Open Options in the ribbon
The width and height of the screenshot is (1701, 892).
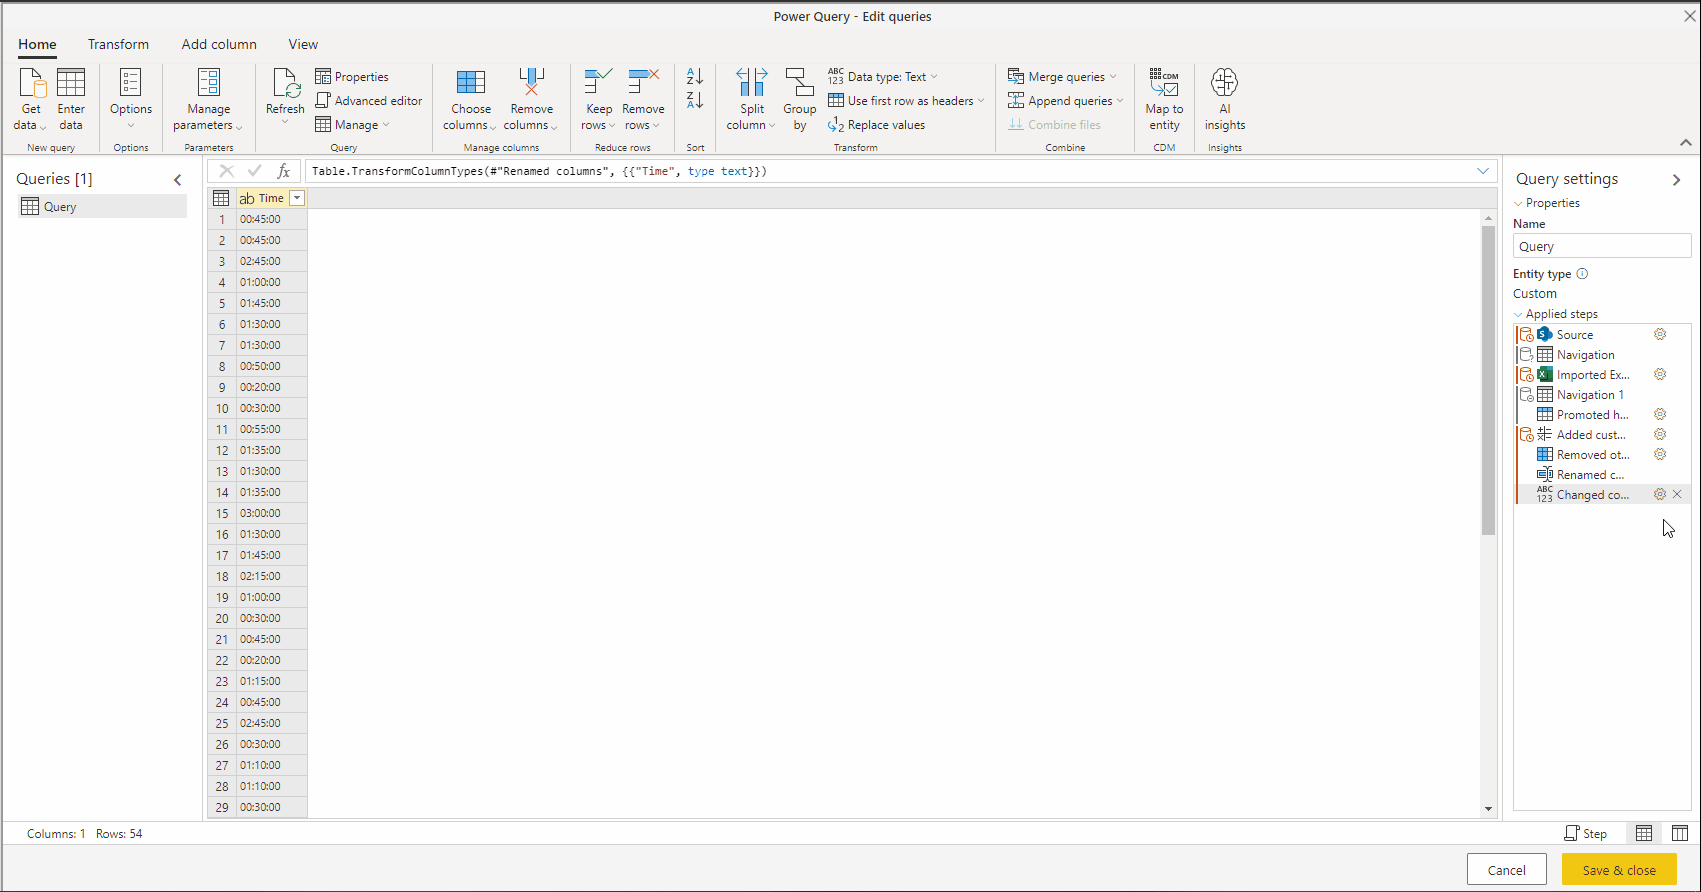[x=131, y=99]
